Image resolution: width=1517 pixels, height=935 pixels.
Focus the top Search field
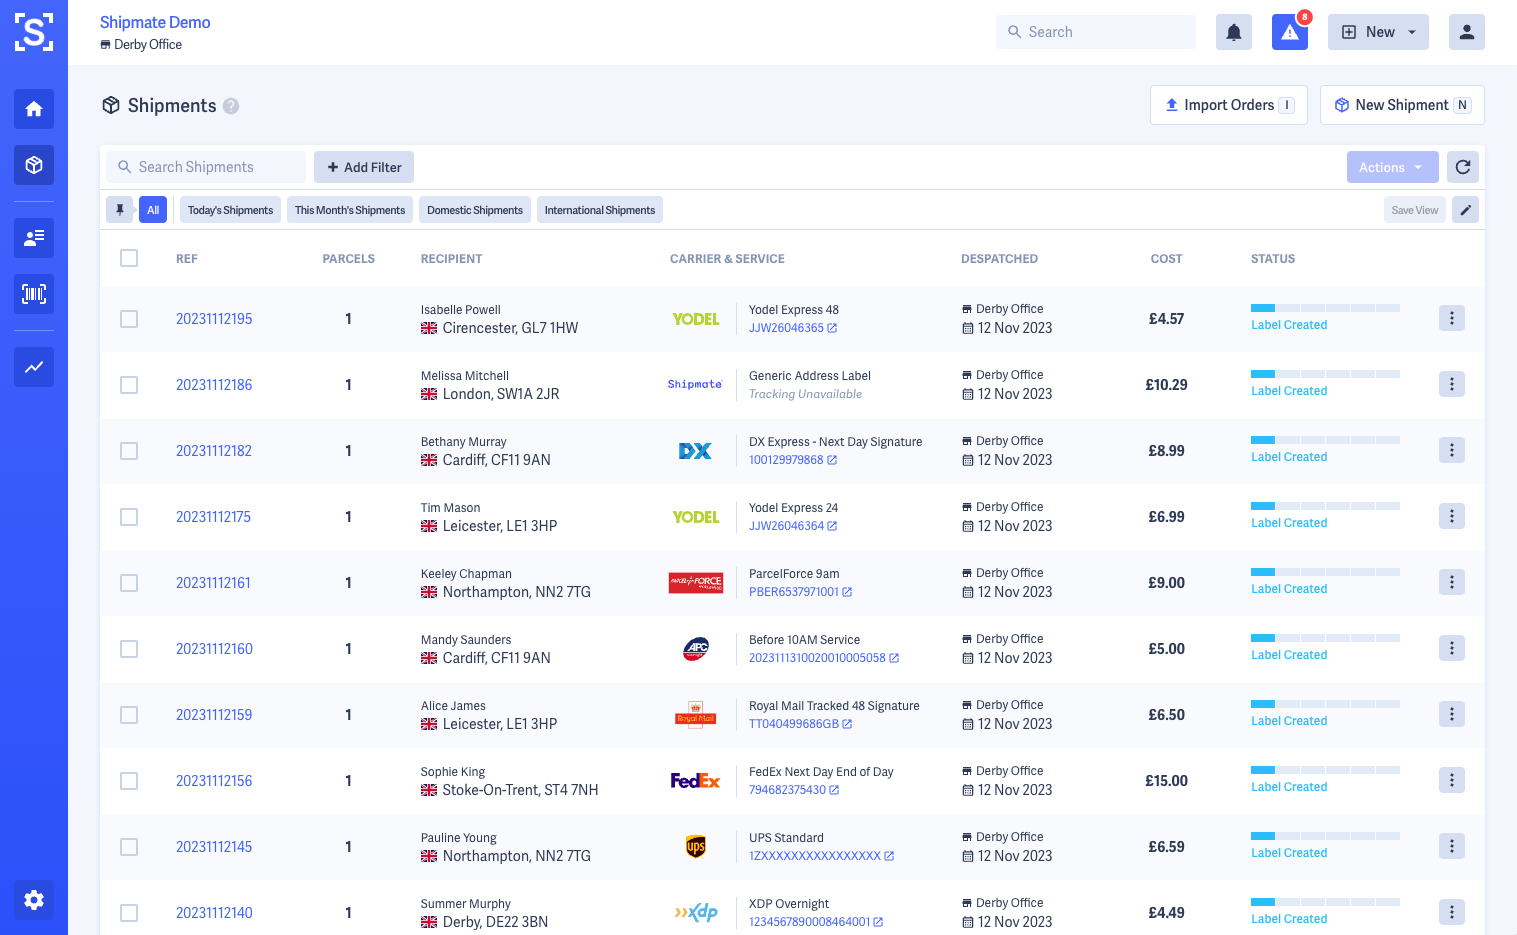[1096, 32]
